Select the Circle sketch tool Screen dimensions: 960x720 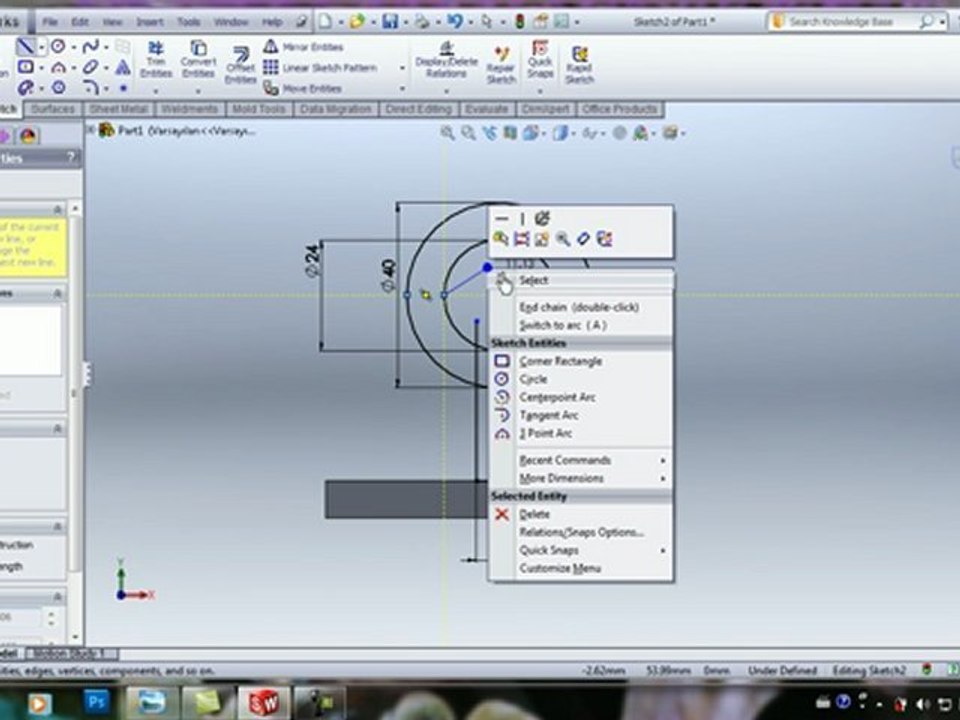click(58, 46)
